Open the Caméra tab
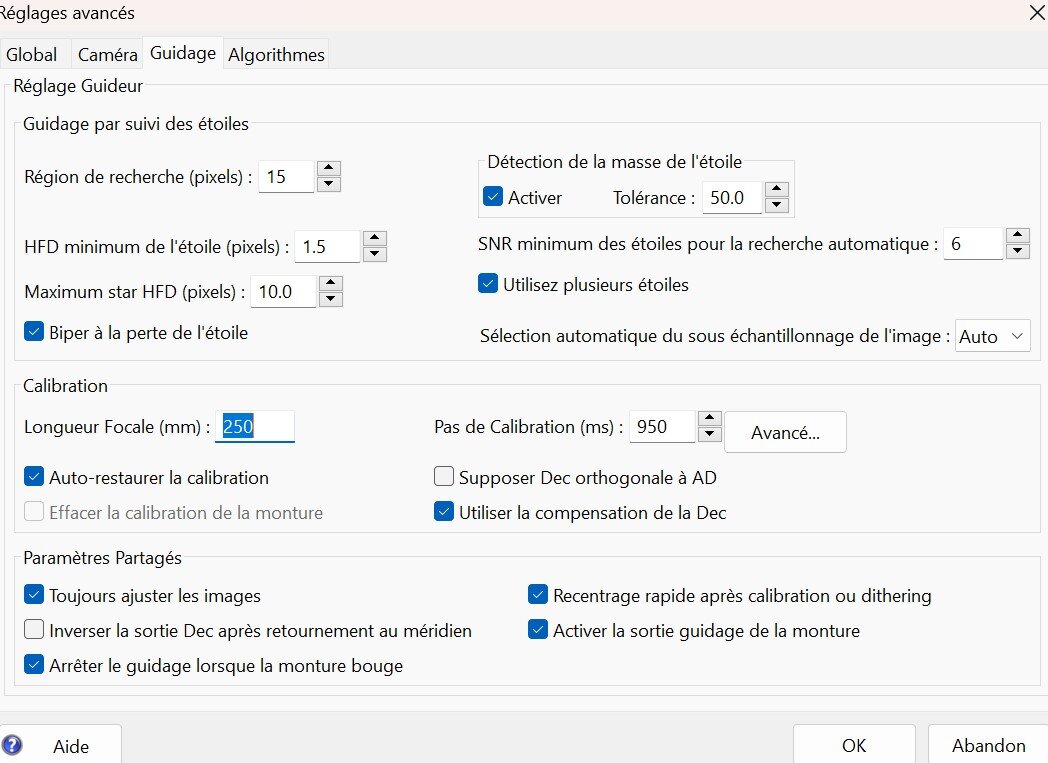1048x763 pixels. tap(108, 55)
